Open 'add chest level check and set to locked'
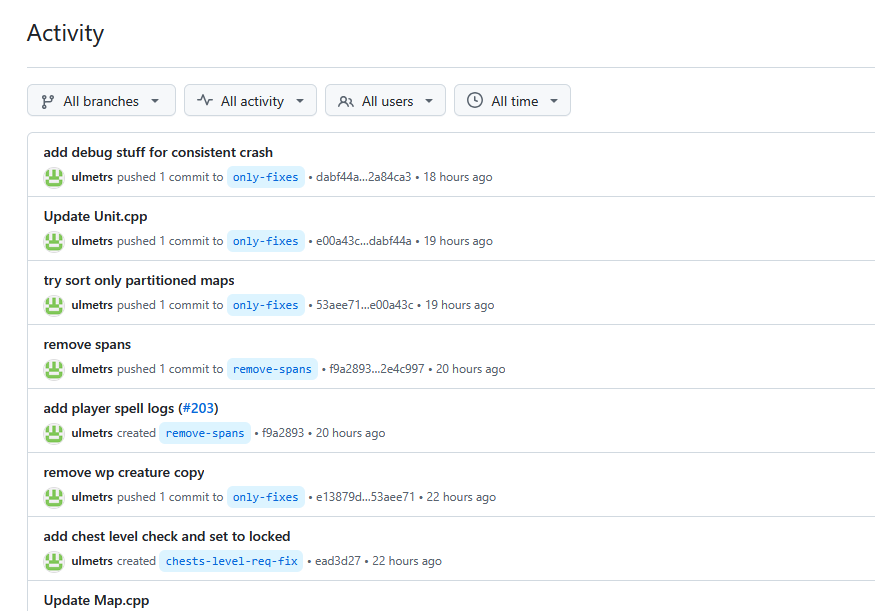Image resolution: width=875 pixels, height=611 pixels. click(167, 536)
